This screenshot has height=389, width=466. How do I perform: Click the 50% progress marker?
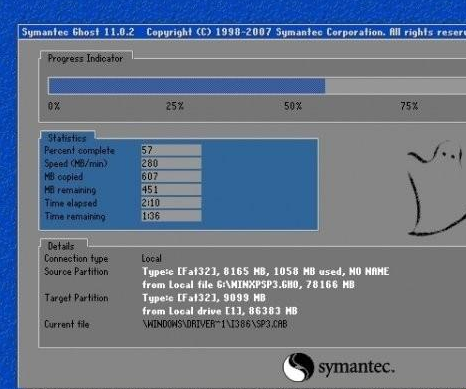pyautogui.click(x=293, y=106)
